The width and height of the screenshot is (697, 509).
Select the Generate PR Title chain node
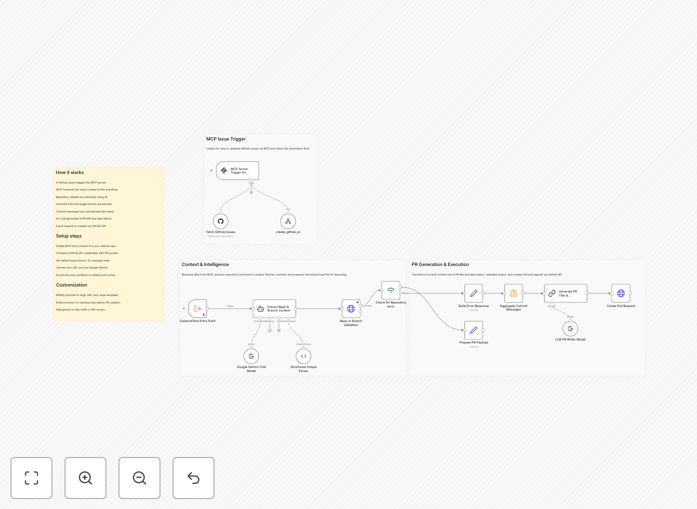click(x=566, y=293)
